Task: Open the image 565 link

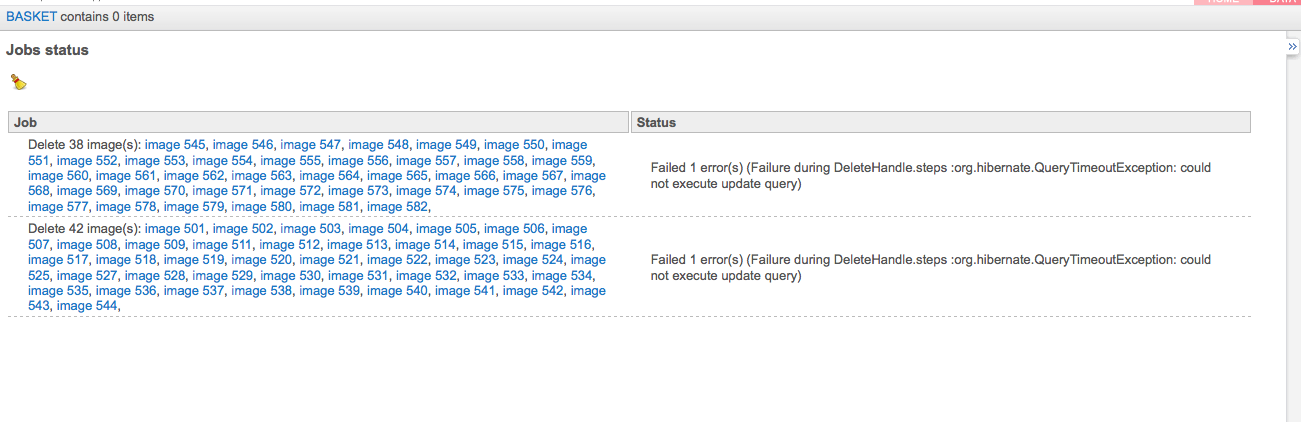Action: (397, 176)
